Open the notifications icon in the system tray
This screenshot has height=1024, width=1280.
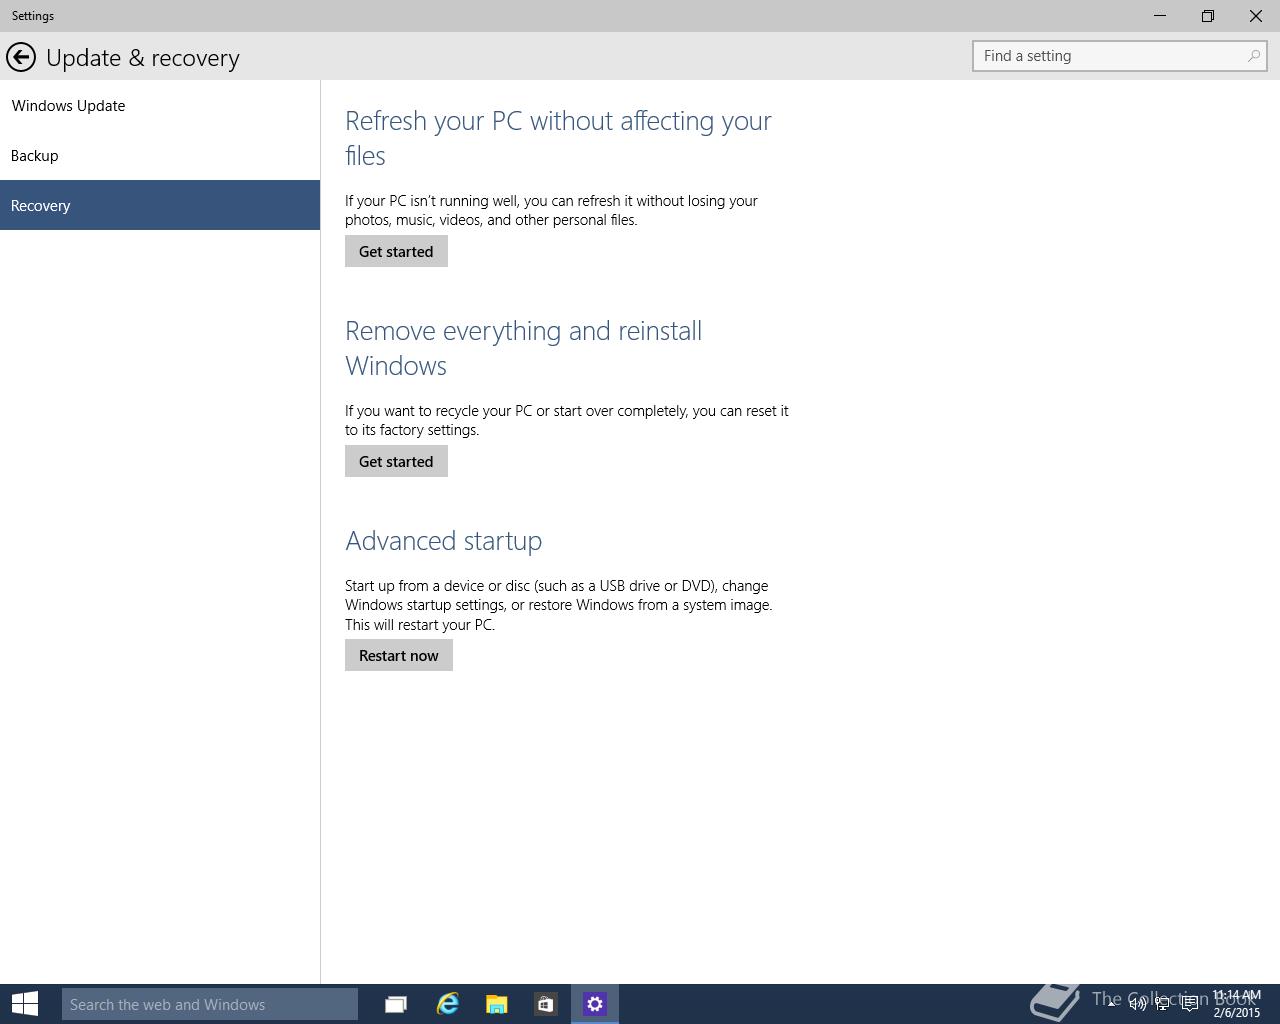[1190, 1004]
